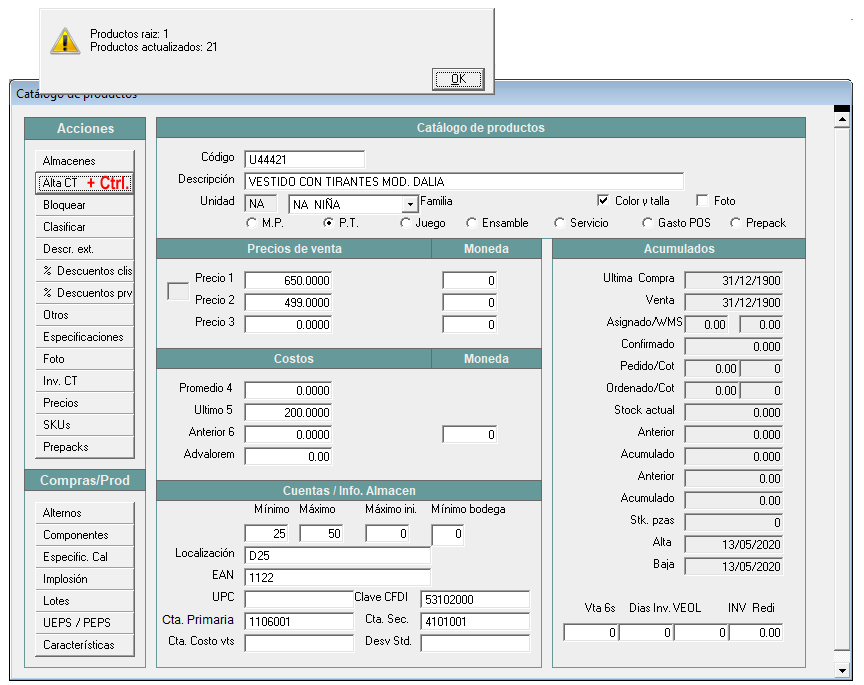The height and width of the screenshot is (685, 864).
Task: Open the Clasificar action
Action: pos(85,227)
